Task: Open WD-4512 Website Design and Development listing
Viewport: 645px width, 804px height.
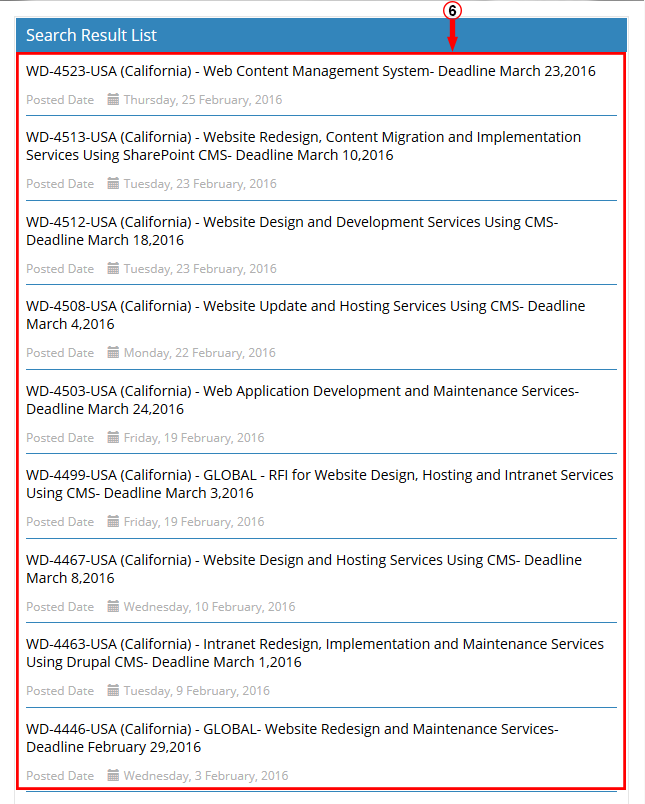Action: (292, 231)
